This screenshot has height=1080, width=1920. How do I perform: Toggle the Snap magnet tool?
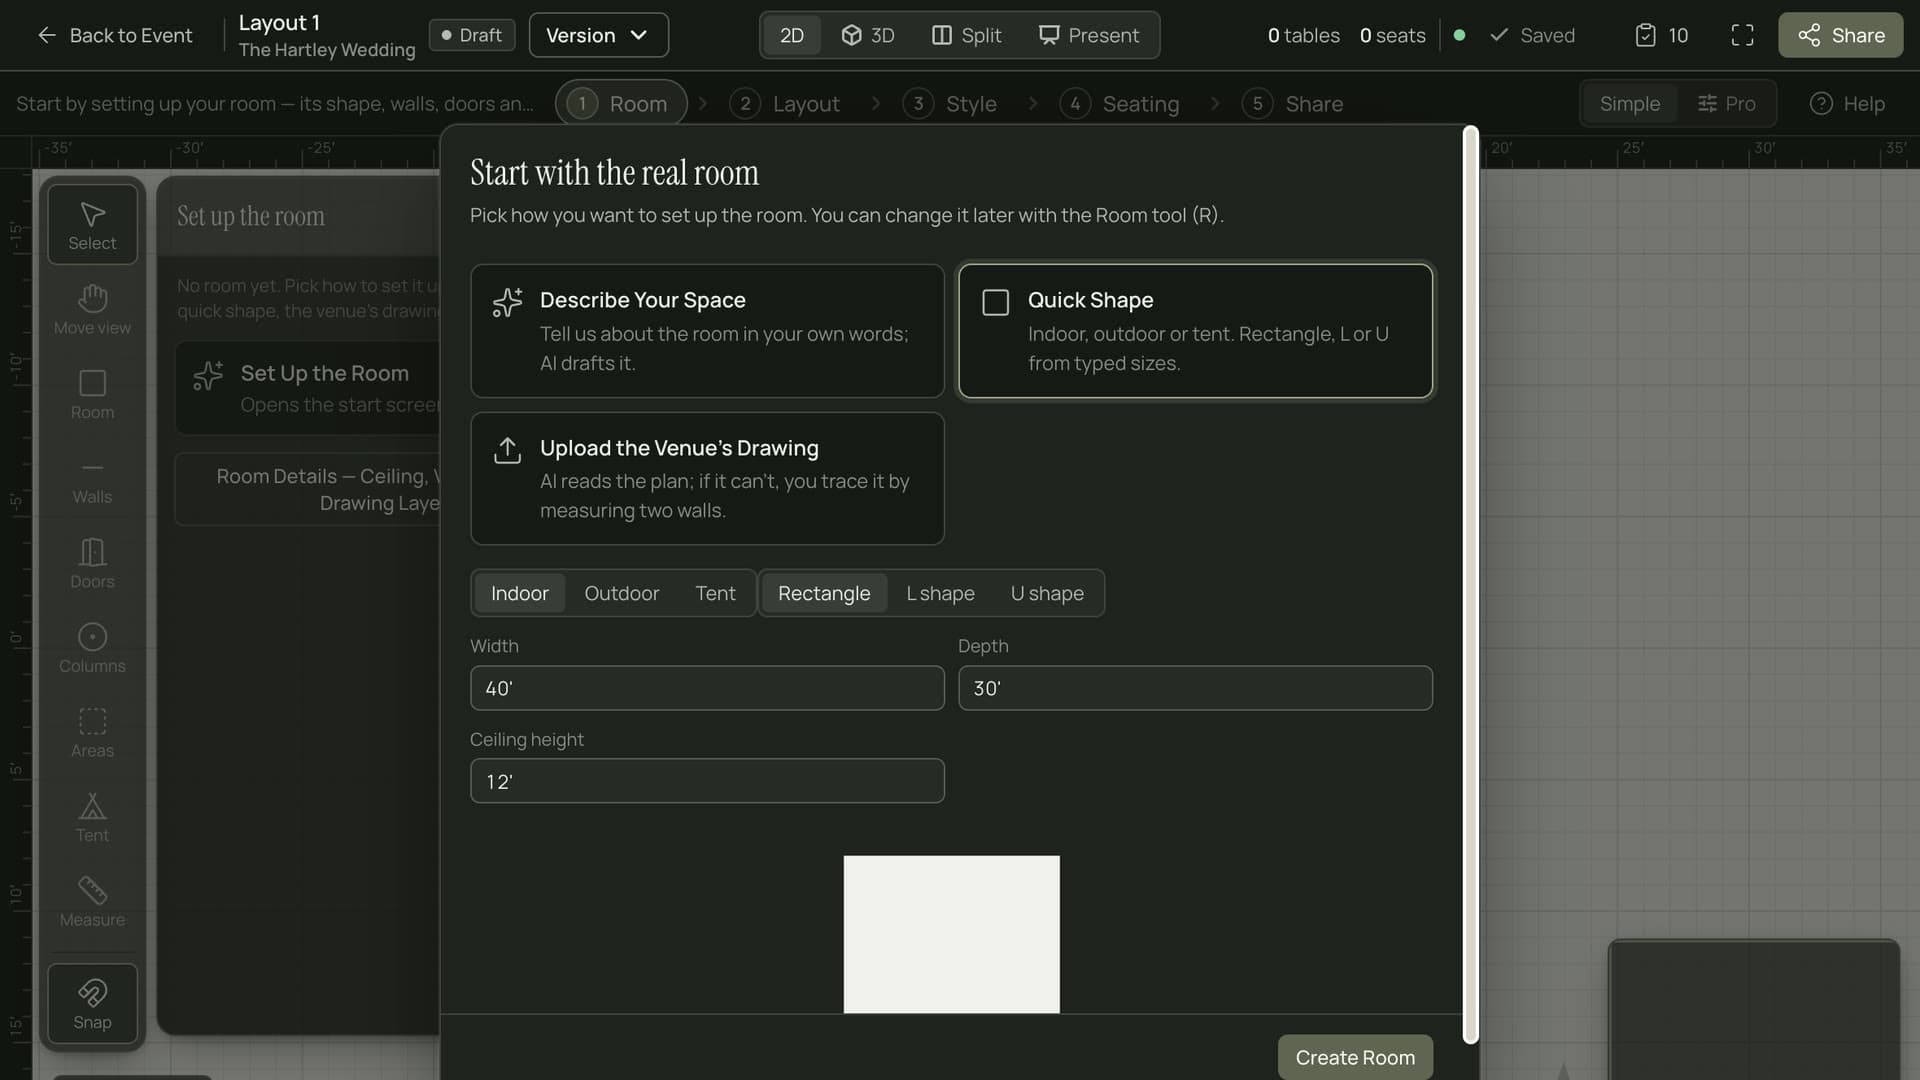click(x=92, y=1004)
